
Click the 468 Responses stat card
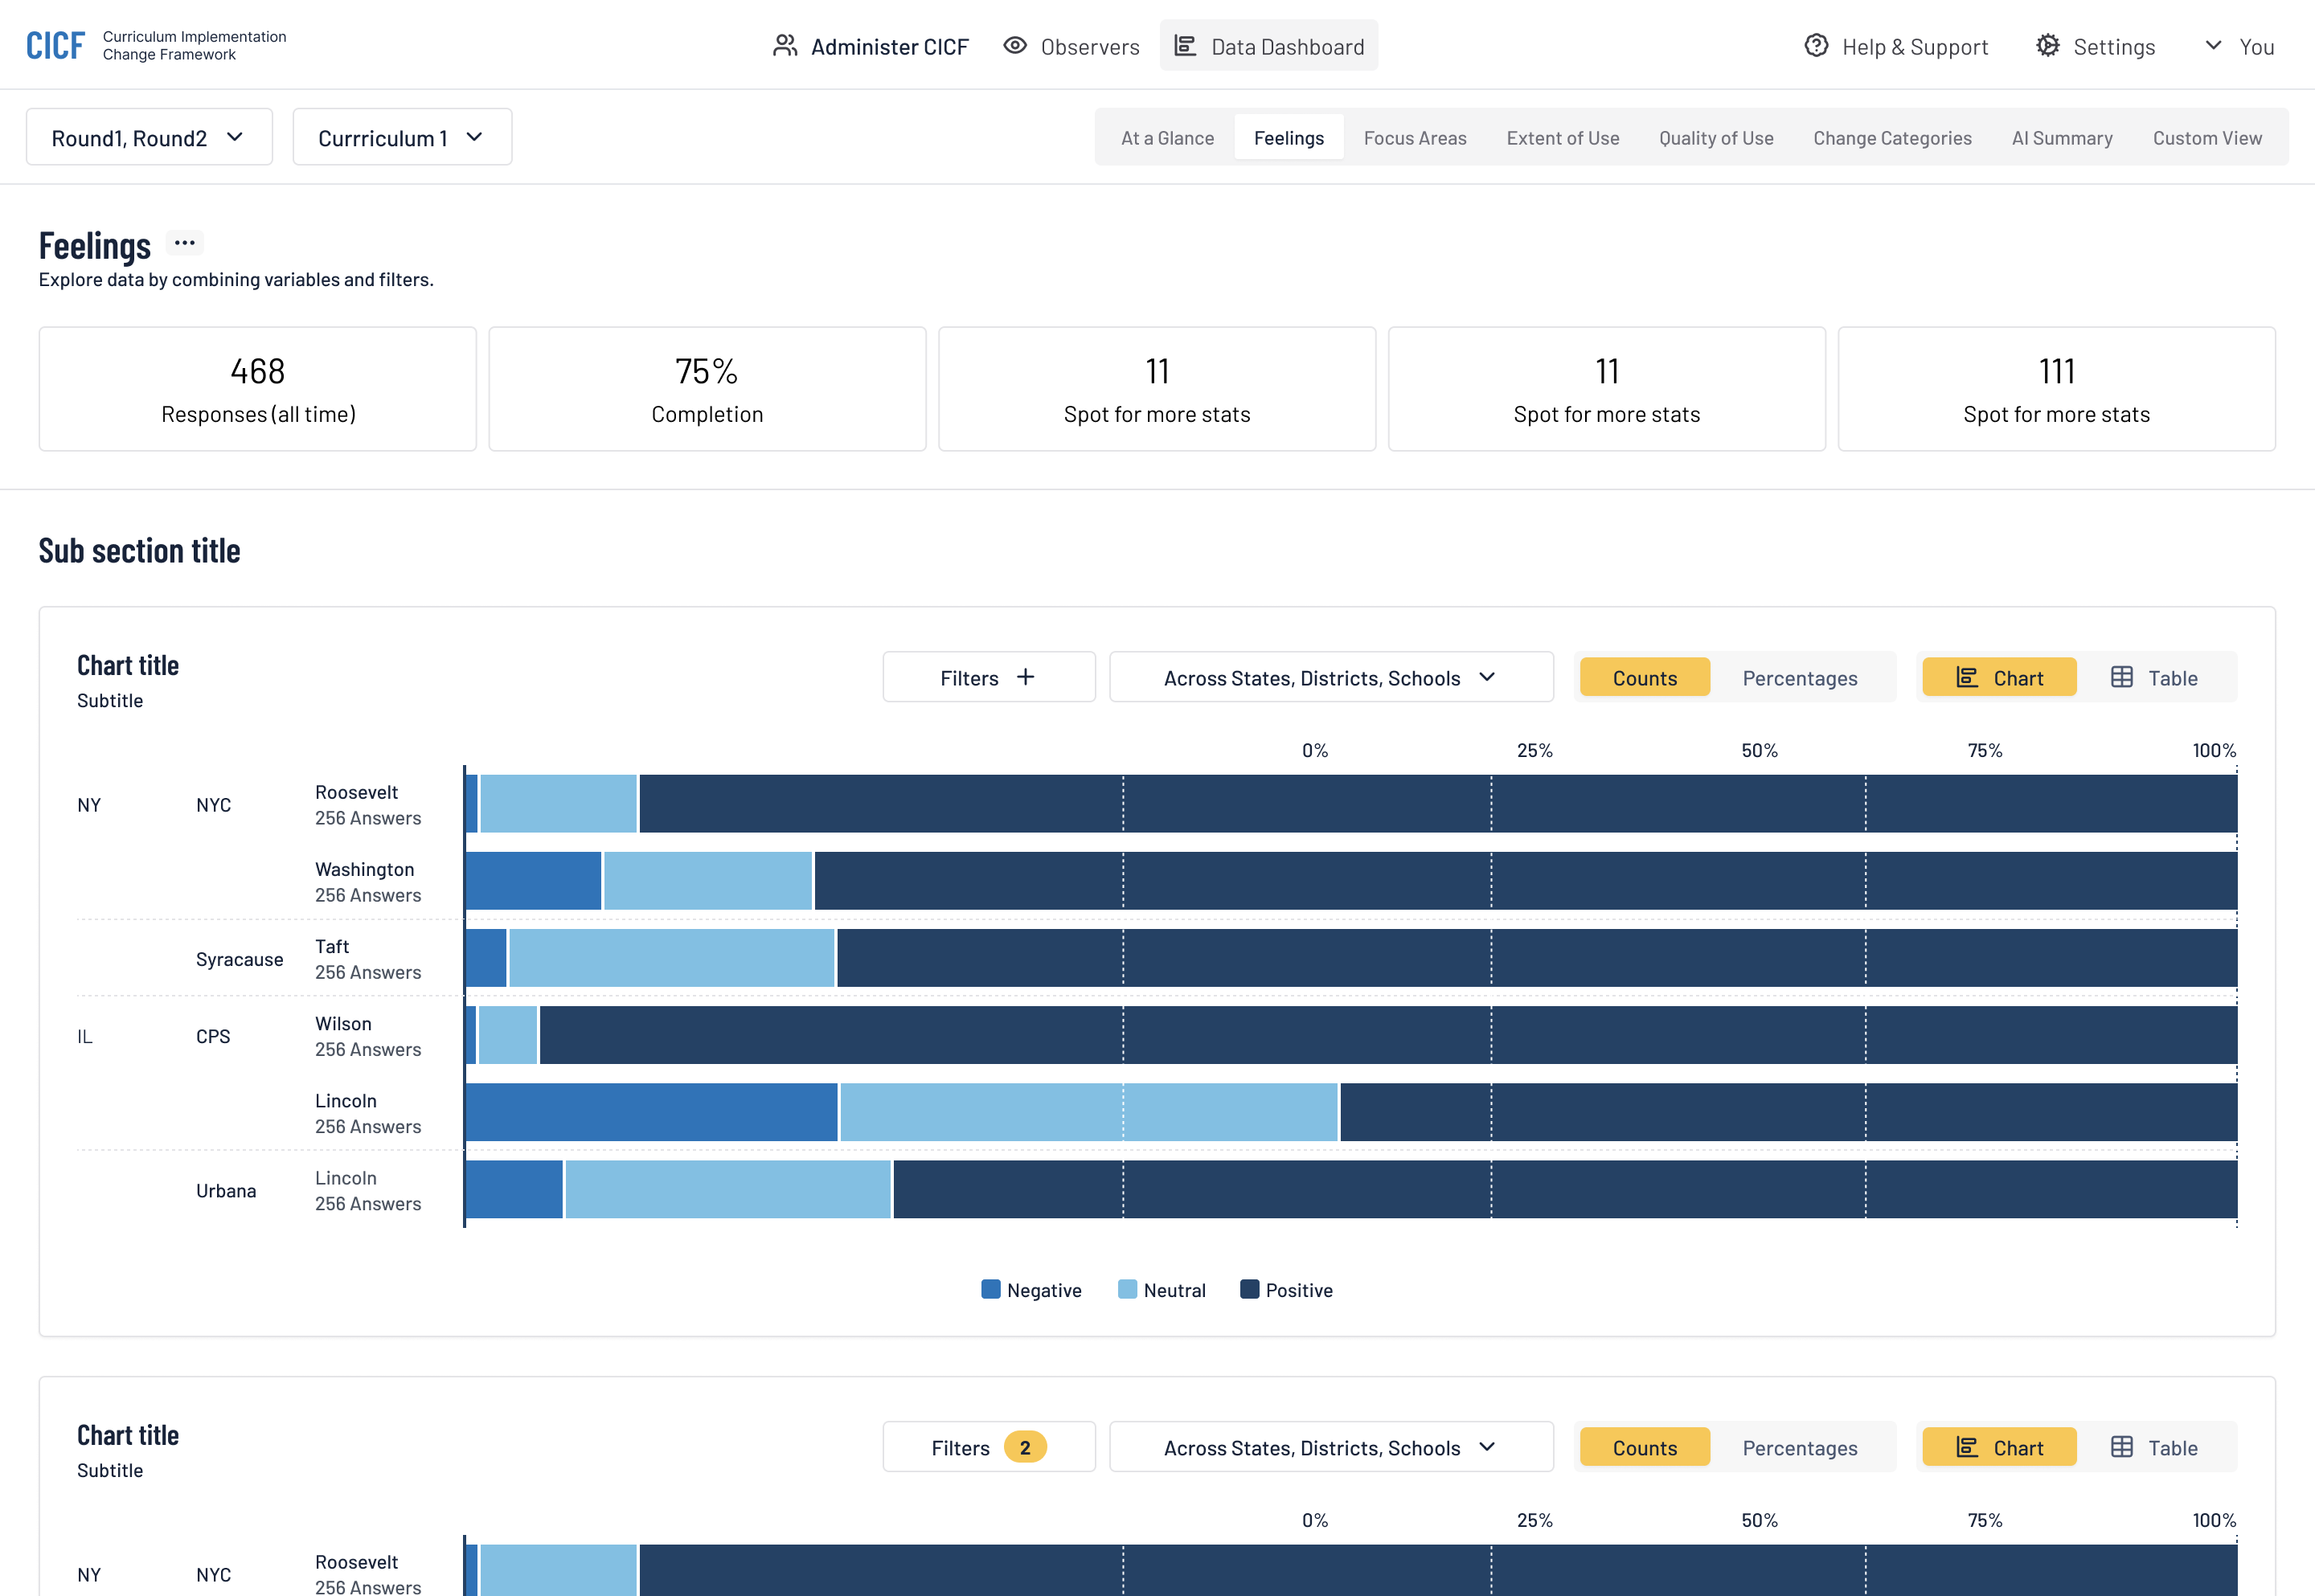(258, 390)
